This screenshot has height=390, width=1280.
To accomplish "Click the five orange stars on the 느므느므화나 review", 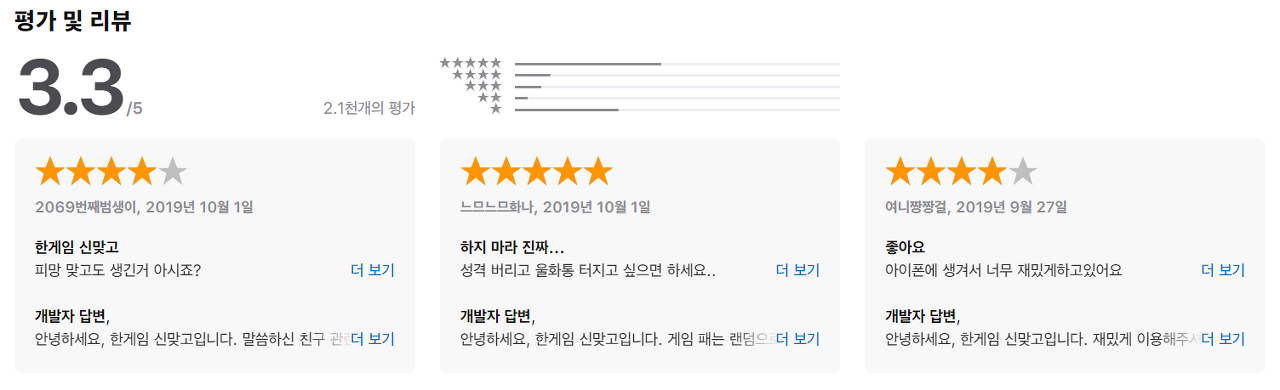I will tap(536, 172).
